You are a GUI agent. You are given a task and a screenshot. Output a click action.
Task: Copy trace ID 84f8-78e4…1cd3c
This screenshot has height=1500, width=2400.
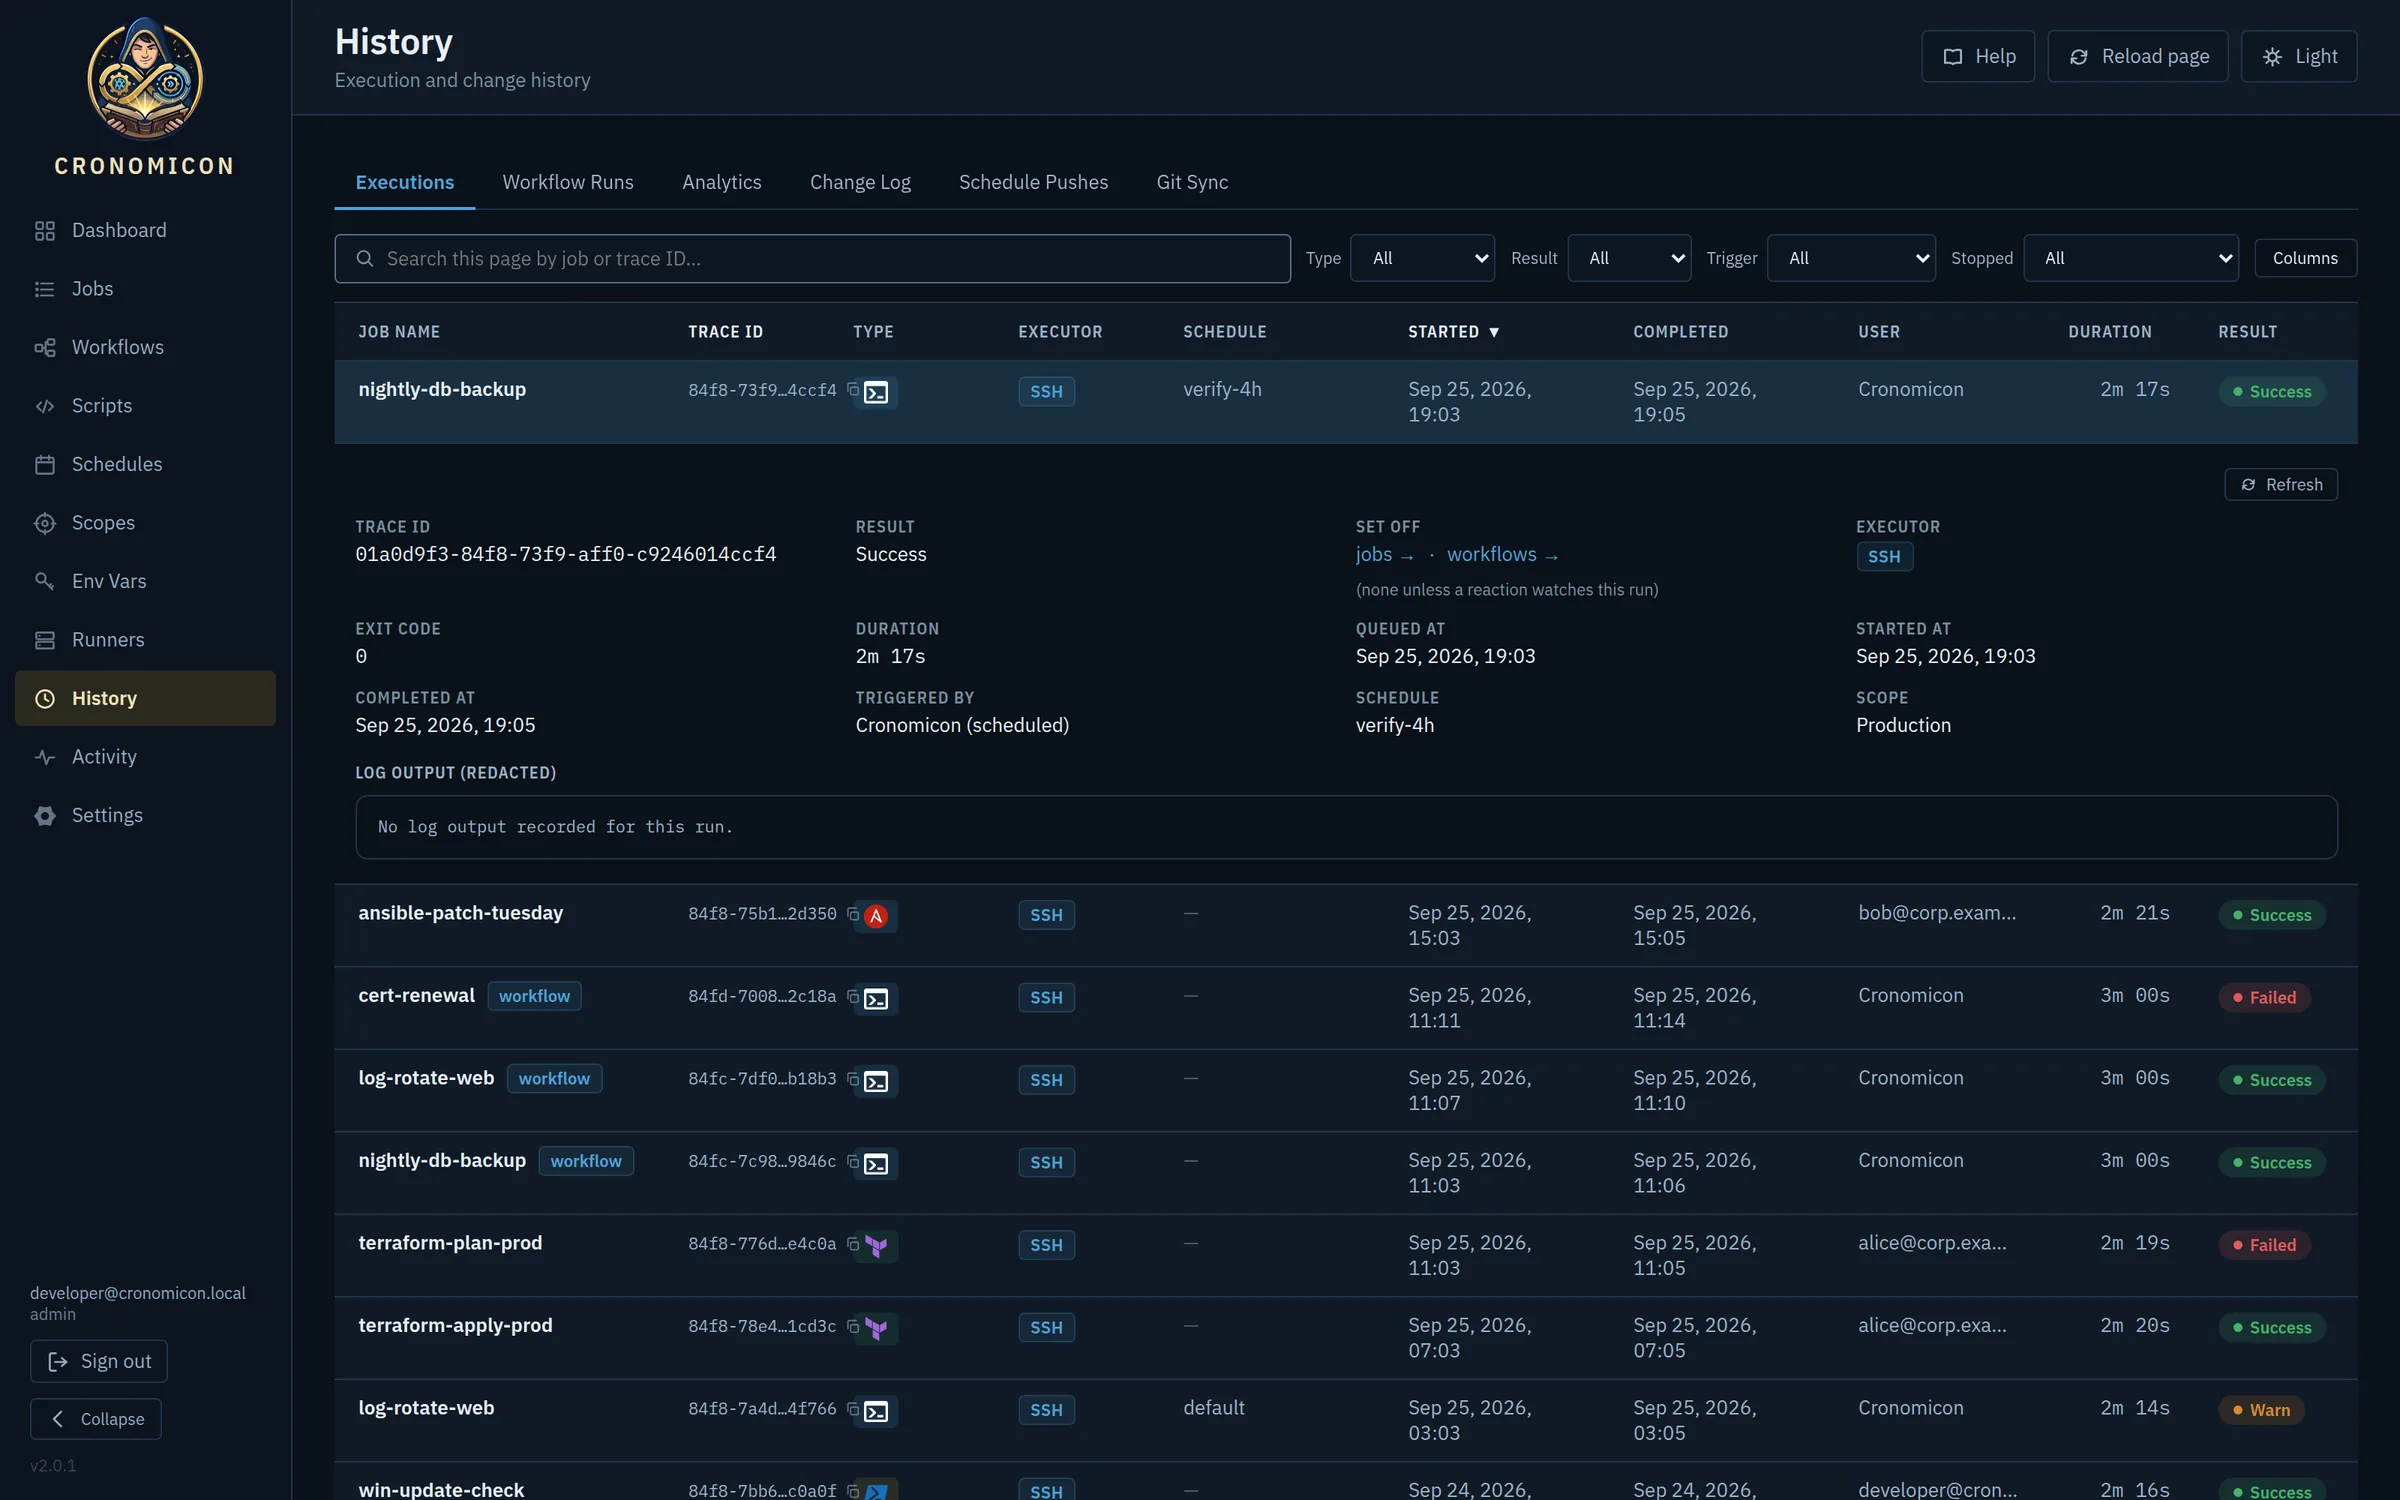click(853, 1327)
